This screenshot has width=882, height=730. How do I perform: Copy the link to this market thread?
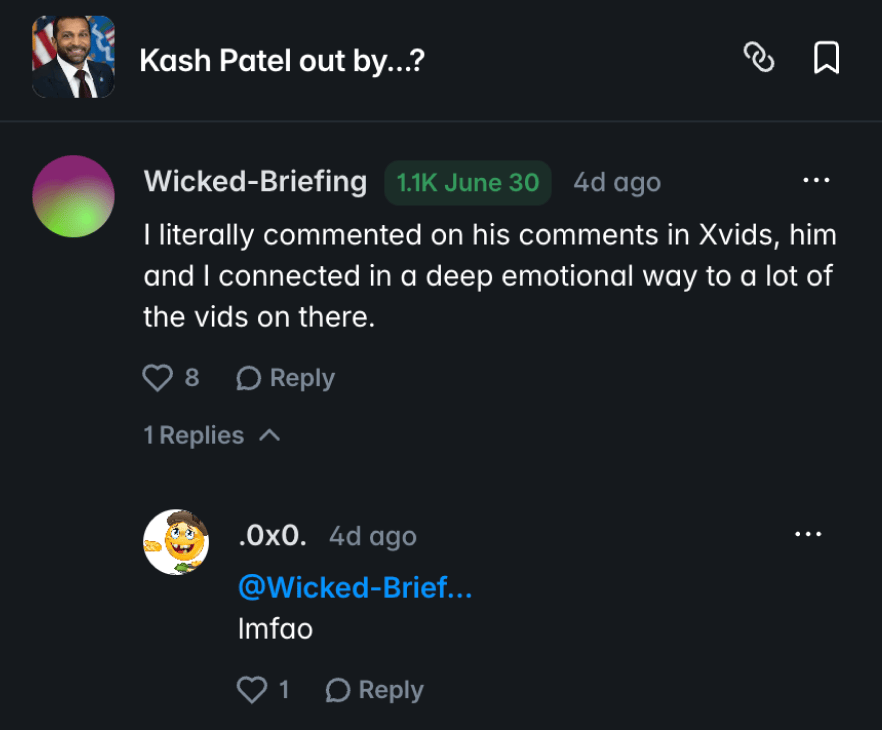(760, 59)
